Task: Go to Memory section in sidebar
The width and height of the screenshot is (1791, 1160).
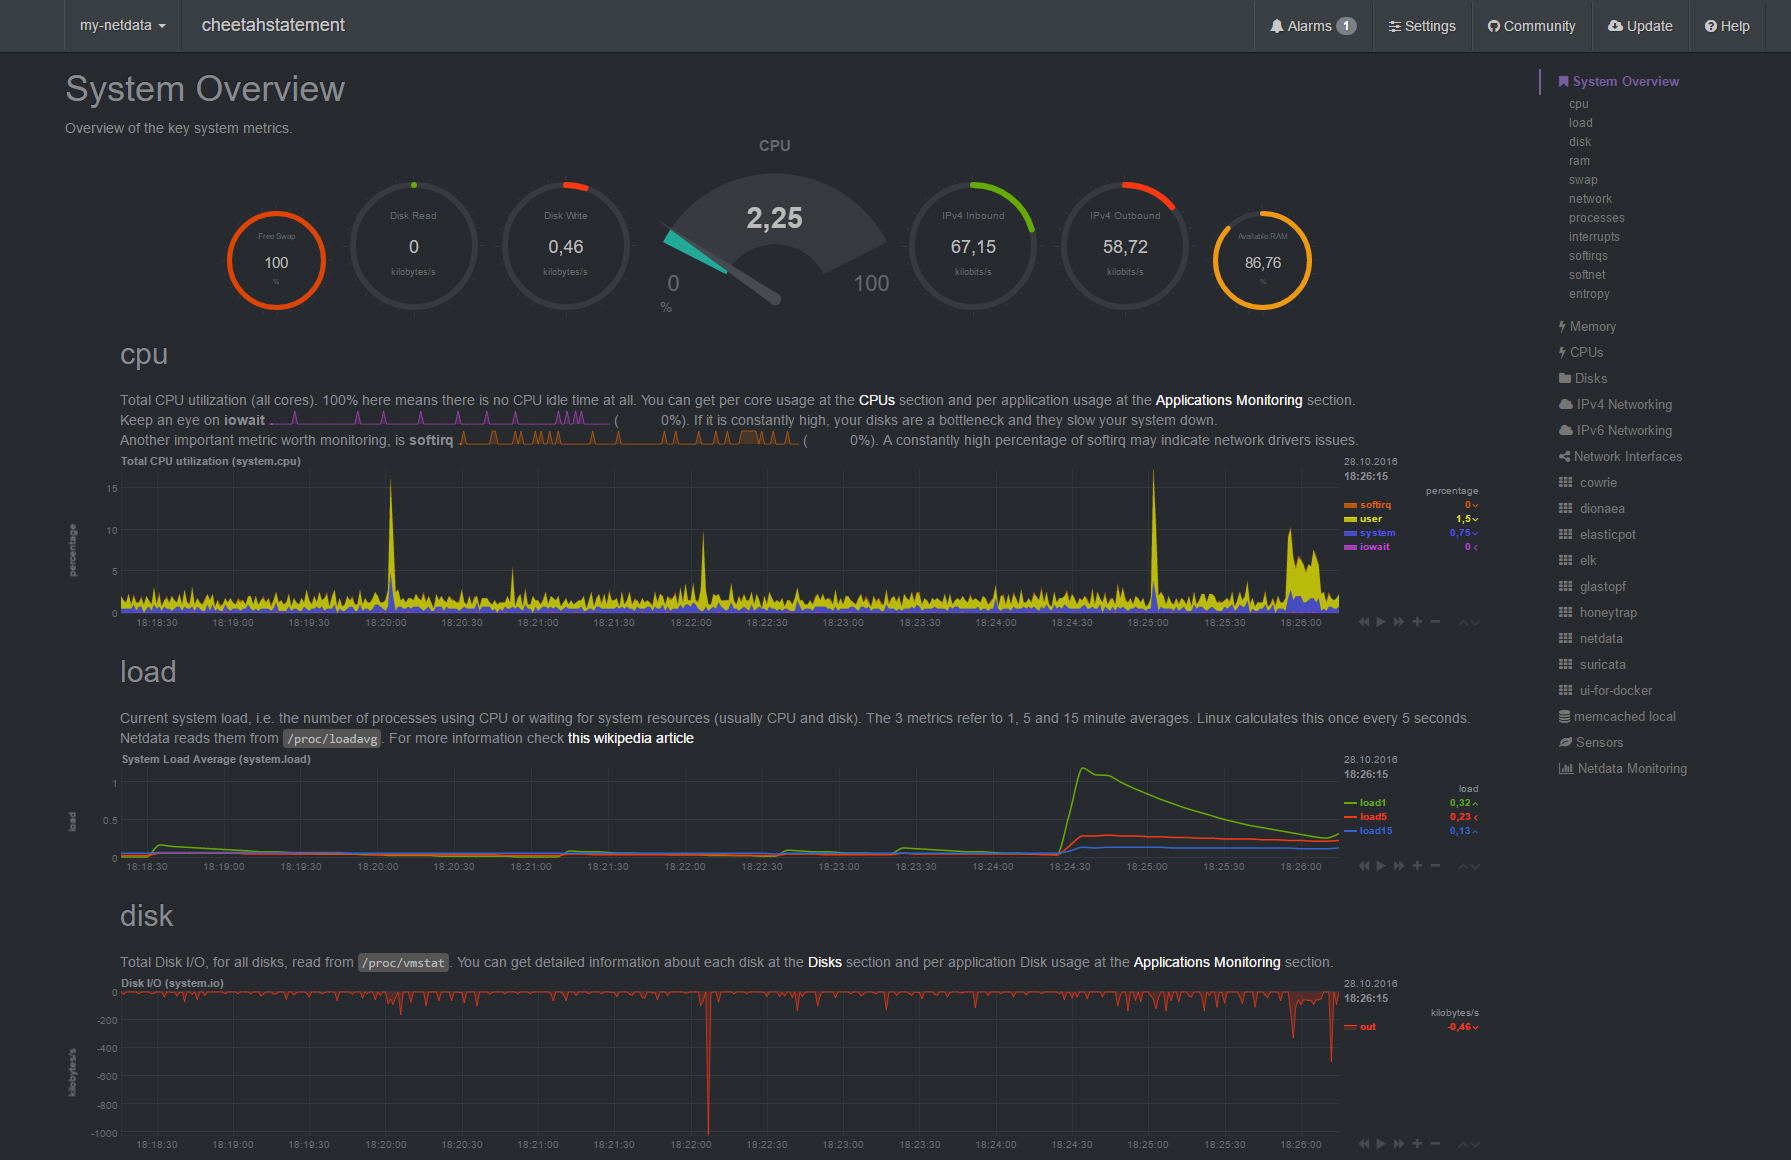Action: [x=1592, y=327]
